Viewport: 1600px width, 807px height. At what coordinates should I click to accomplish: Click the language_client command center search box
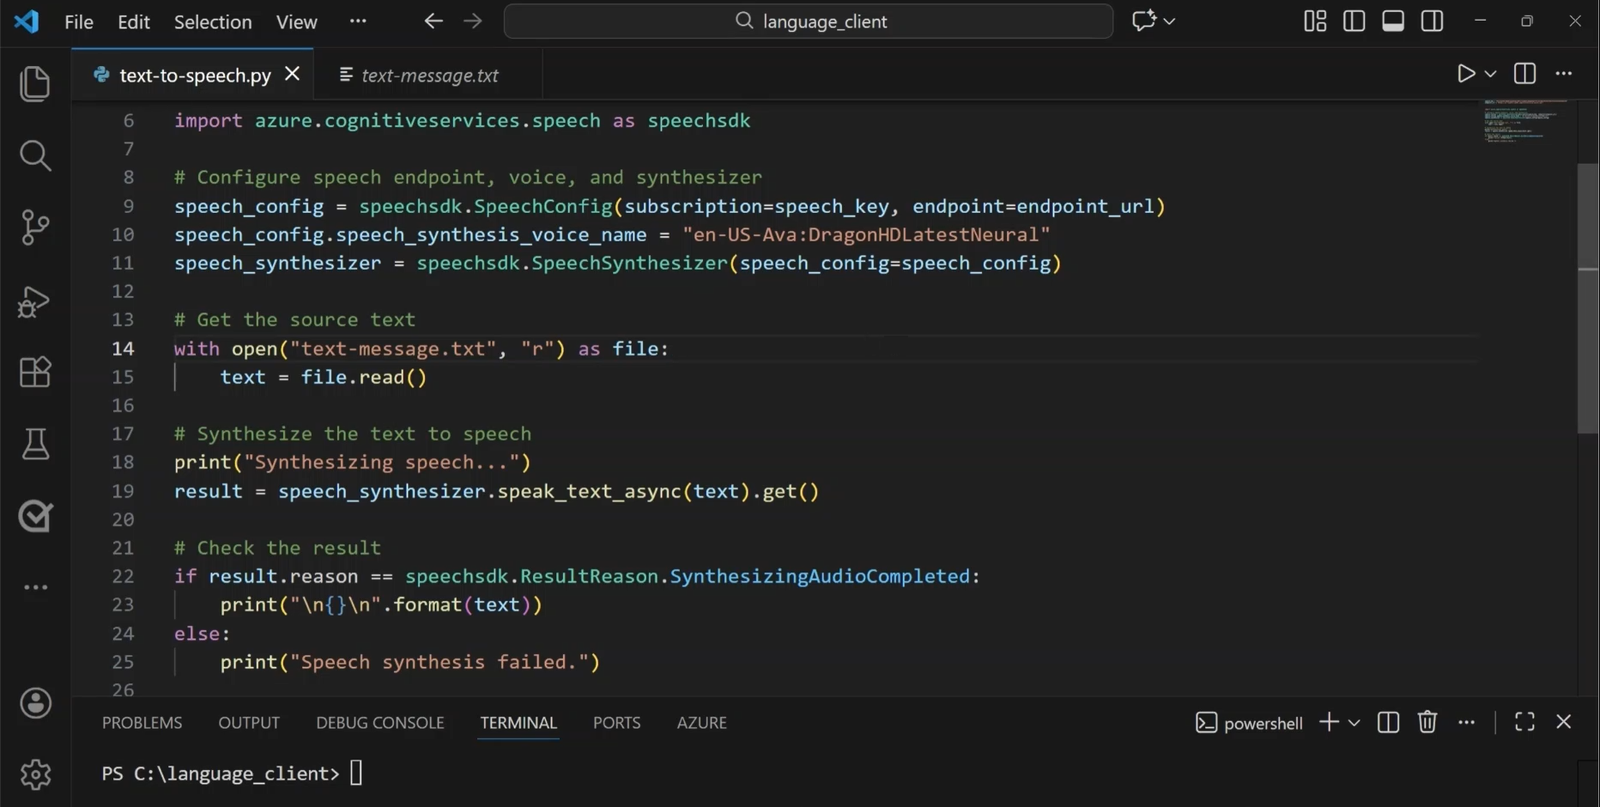pyautogui.click(x=808, y=21)
